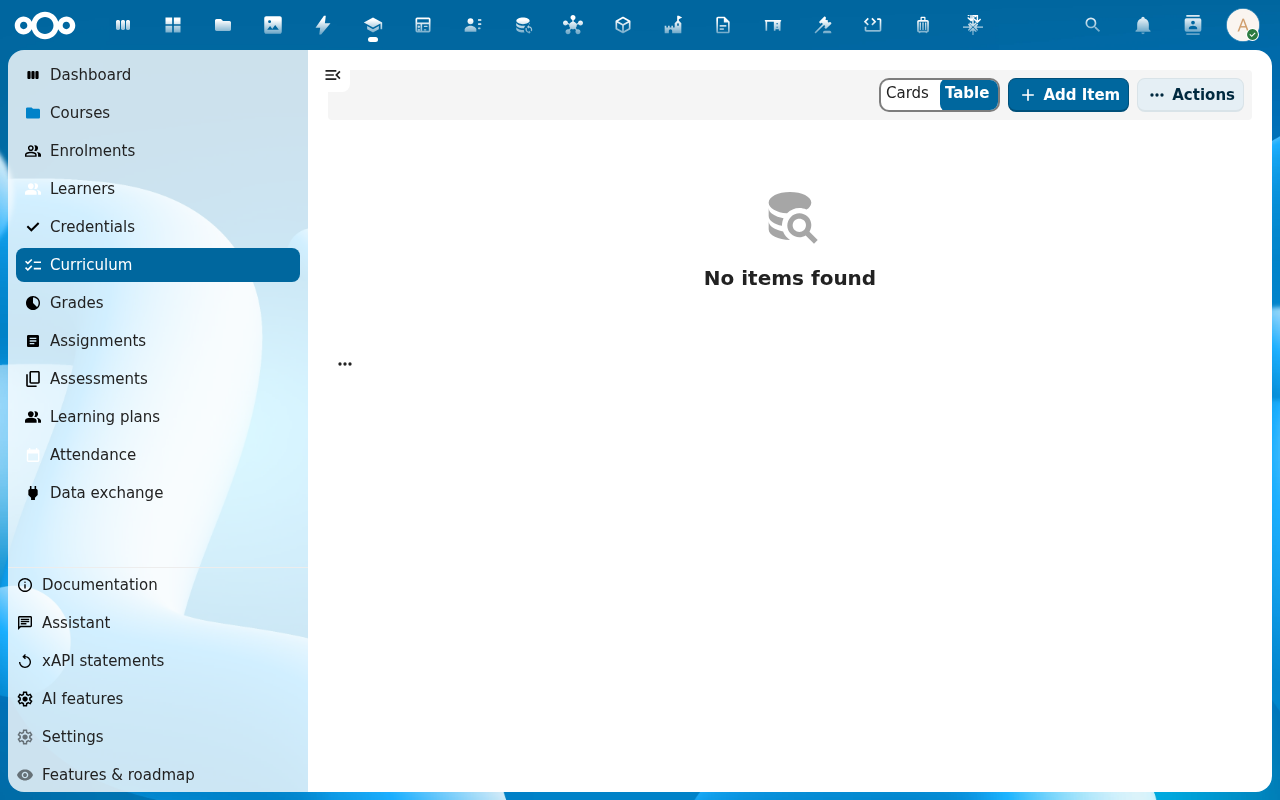This screenshot has width=1280, height=800.
Task: Open the luggage suitcase app icon
Action: pyautogui.click(x=923, y=25)
